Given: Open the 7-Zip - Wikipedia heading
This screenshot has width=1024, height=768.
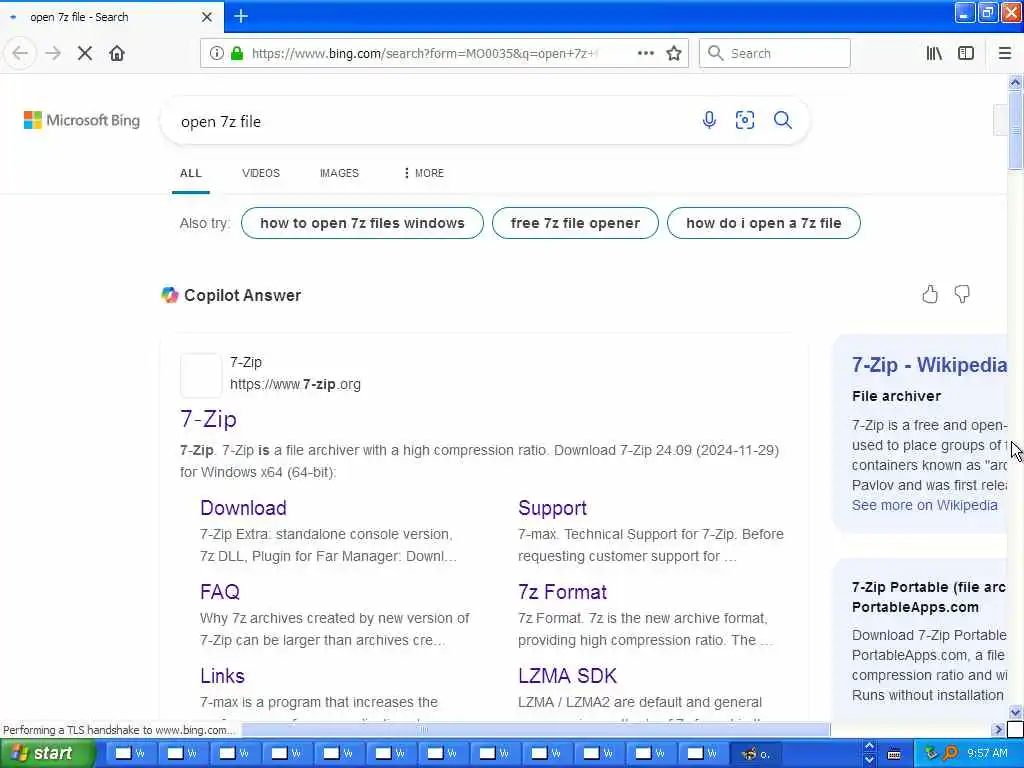Looking at the screenshot, I should tap(929, 364).
